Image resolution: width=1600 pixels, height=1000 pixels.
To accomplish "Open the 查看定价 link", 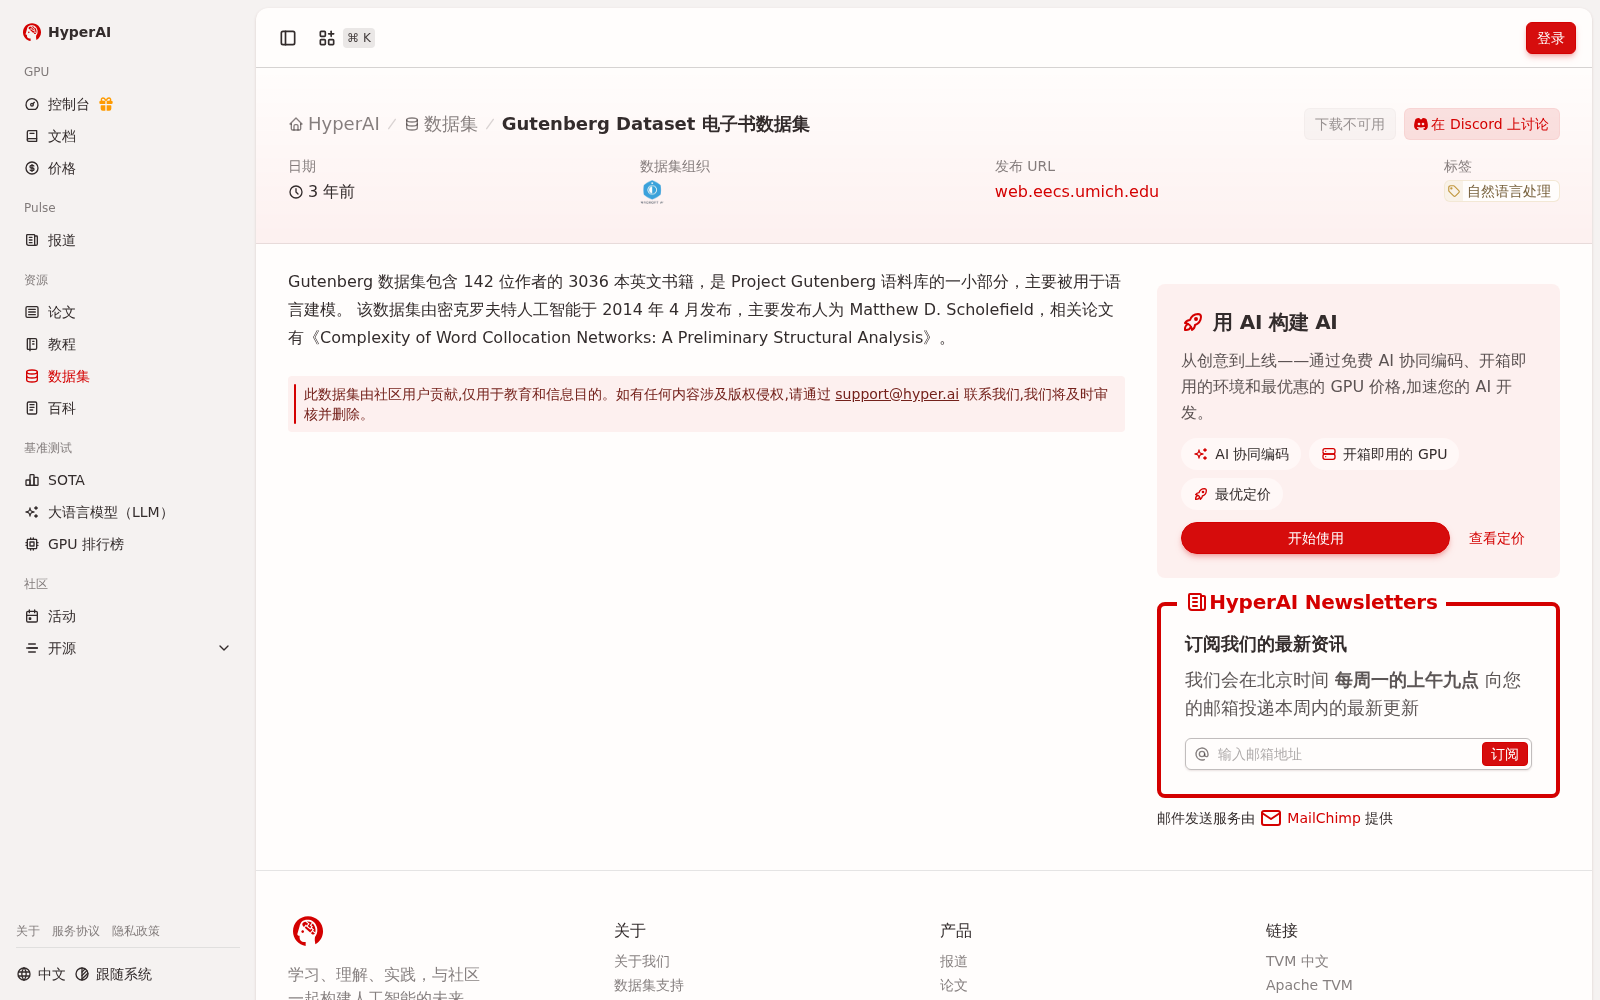I will [x=1497, y=538].
